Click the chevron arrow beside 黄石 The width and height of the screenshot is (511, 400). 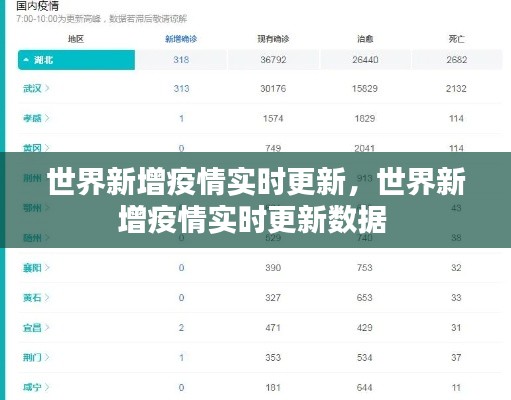pos(47,297)
